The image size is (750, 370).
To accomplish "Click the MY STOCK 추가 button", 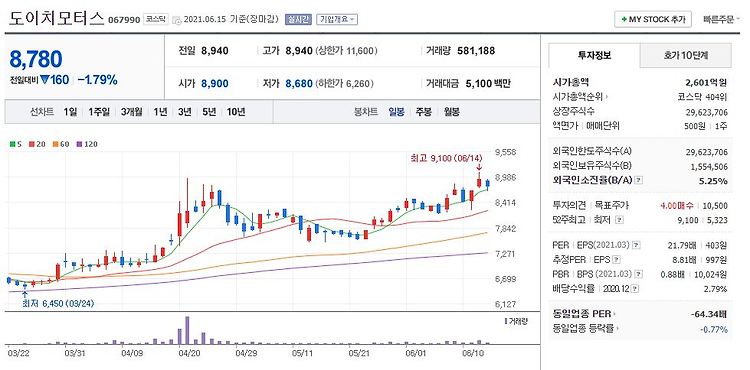I will 653,20.
